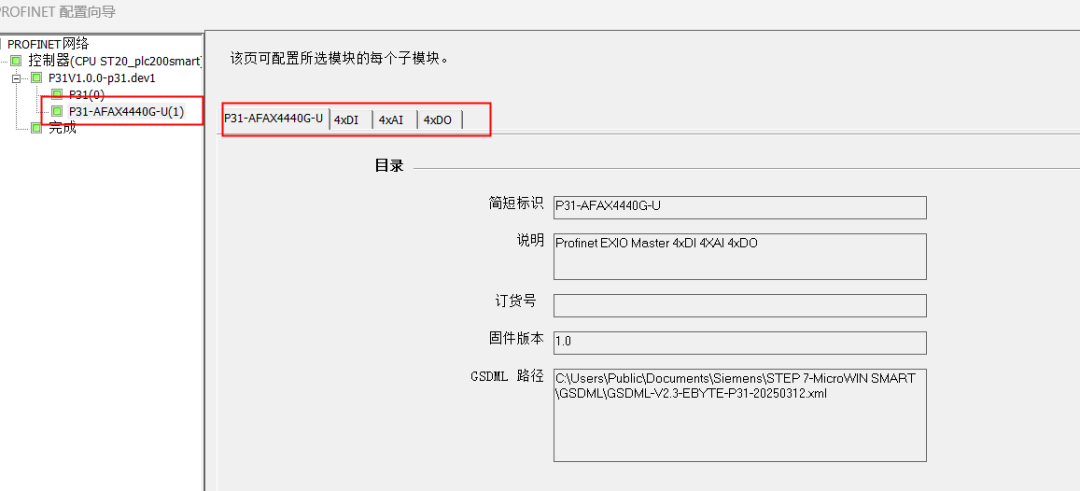Click the 目录 section heading
The width and height of the screenshot is (1080, 491).
point(389,166)
